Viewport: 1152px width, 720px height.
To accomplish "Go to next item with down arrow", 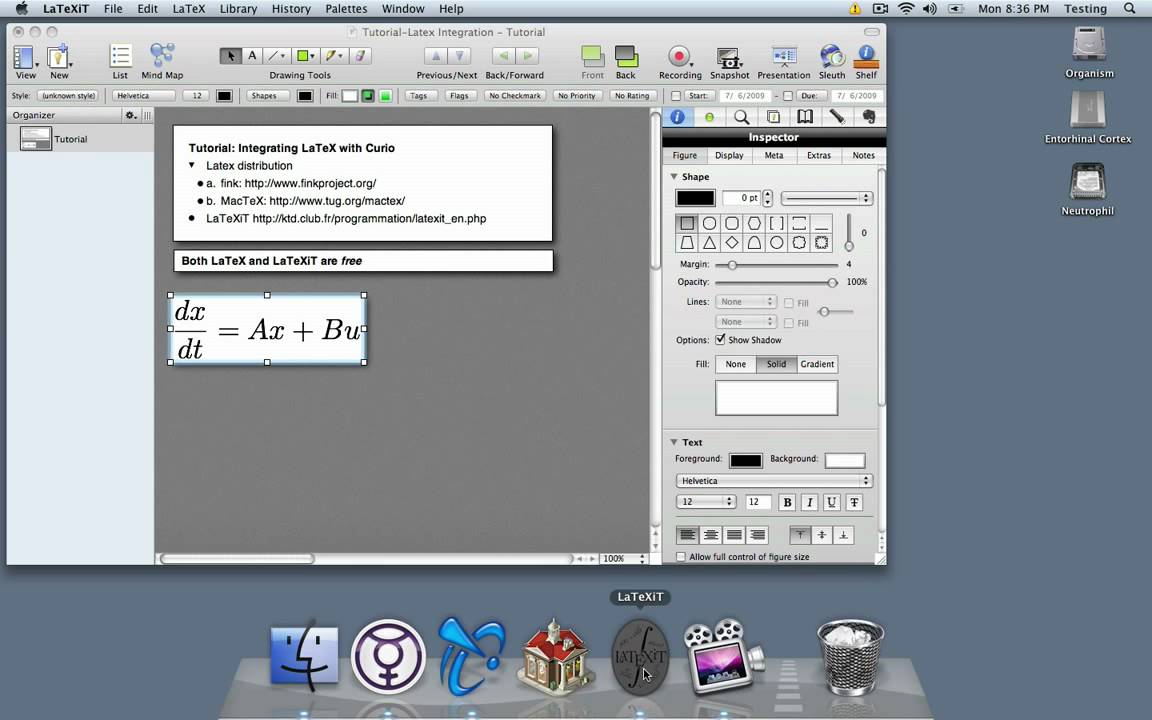I will coord(459,56).
